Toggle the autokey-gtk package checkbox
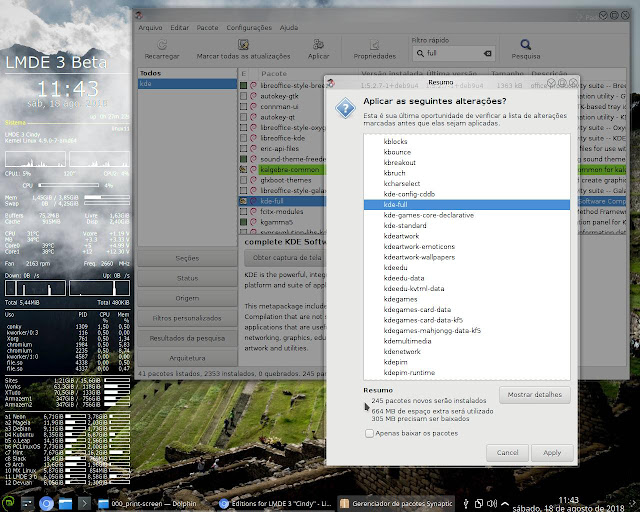This screenshot has width=640, height=512. [x=243, y=96]
